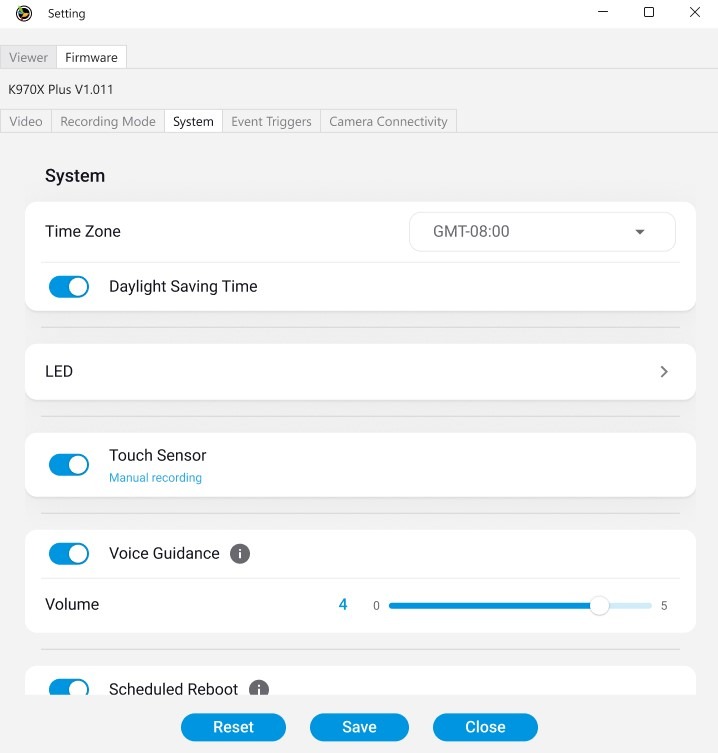Open the Time Zone GMT-08:00 dropdown

coord(542,232)
